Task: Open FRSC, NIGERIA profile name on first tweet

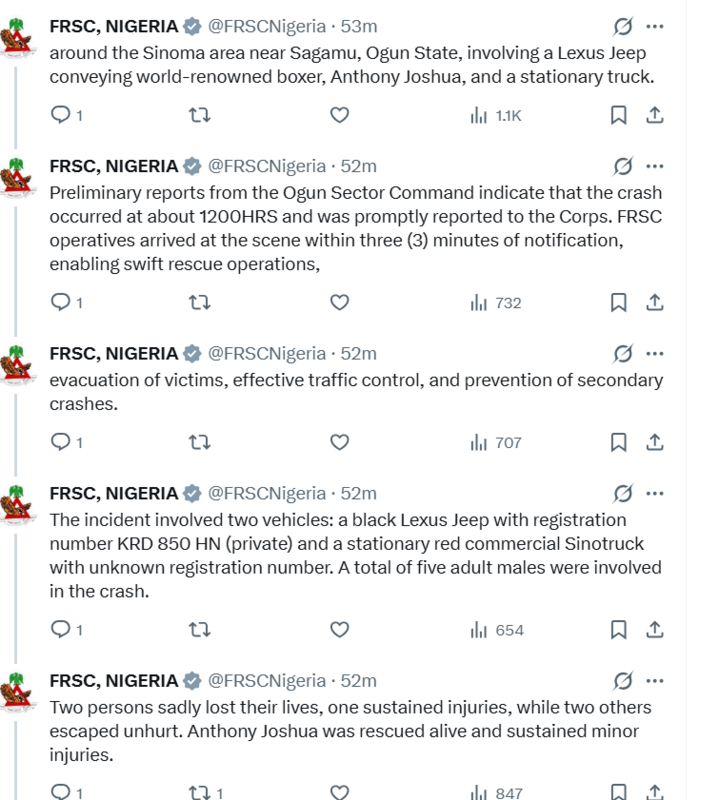Action: (114, 26)
